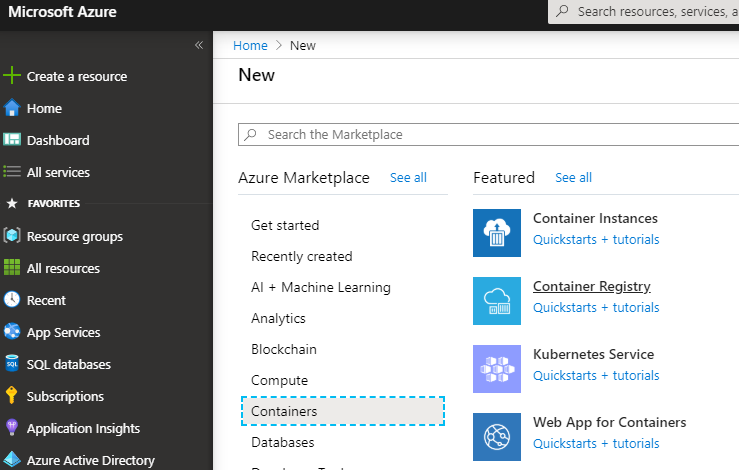Click the Kubernetes Service tile icon
The height and width of the screenshot is (470, 739).
[497, 369]
